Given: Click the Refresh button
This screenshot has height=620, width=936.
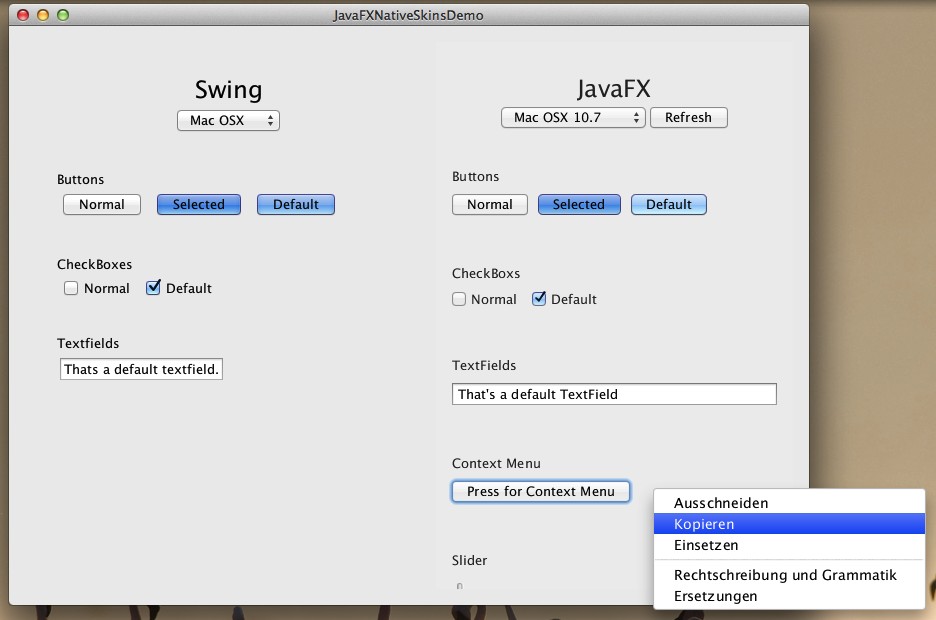Looking at the screenshot, I should coord(688,118).
